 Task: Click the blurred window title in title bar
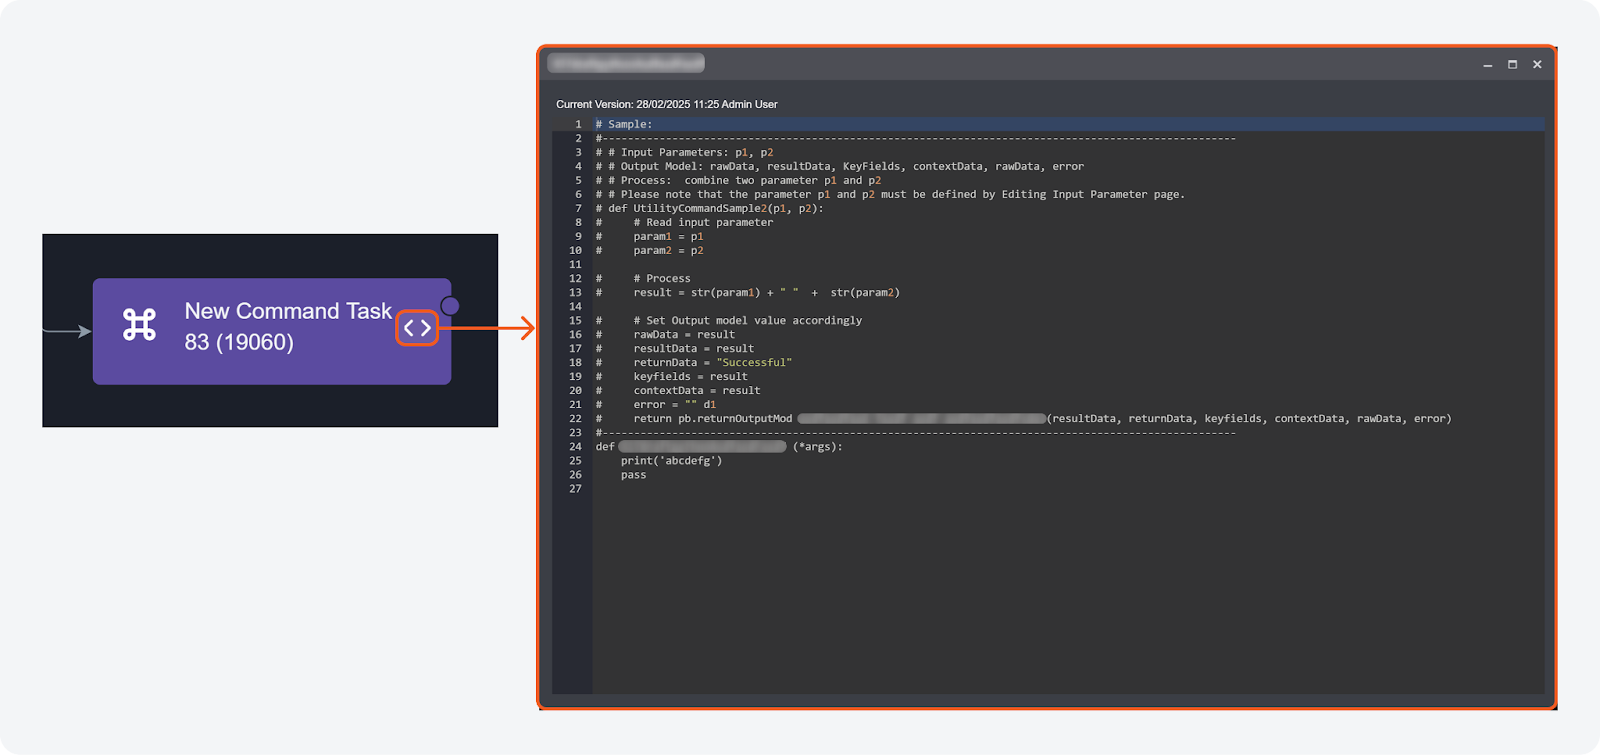626,63
